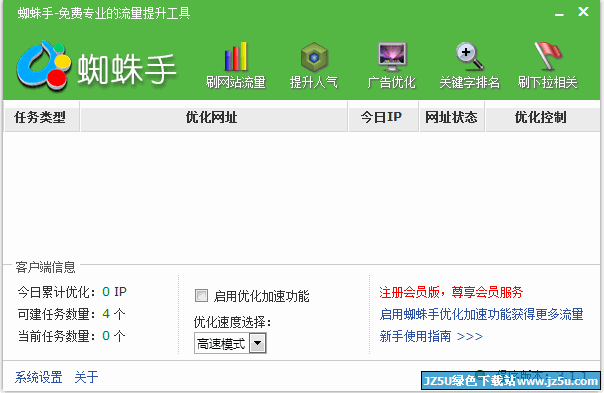Click the 网址状态 column header

click(451, 117)
